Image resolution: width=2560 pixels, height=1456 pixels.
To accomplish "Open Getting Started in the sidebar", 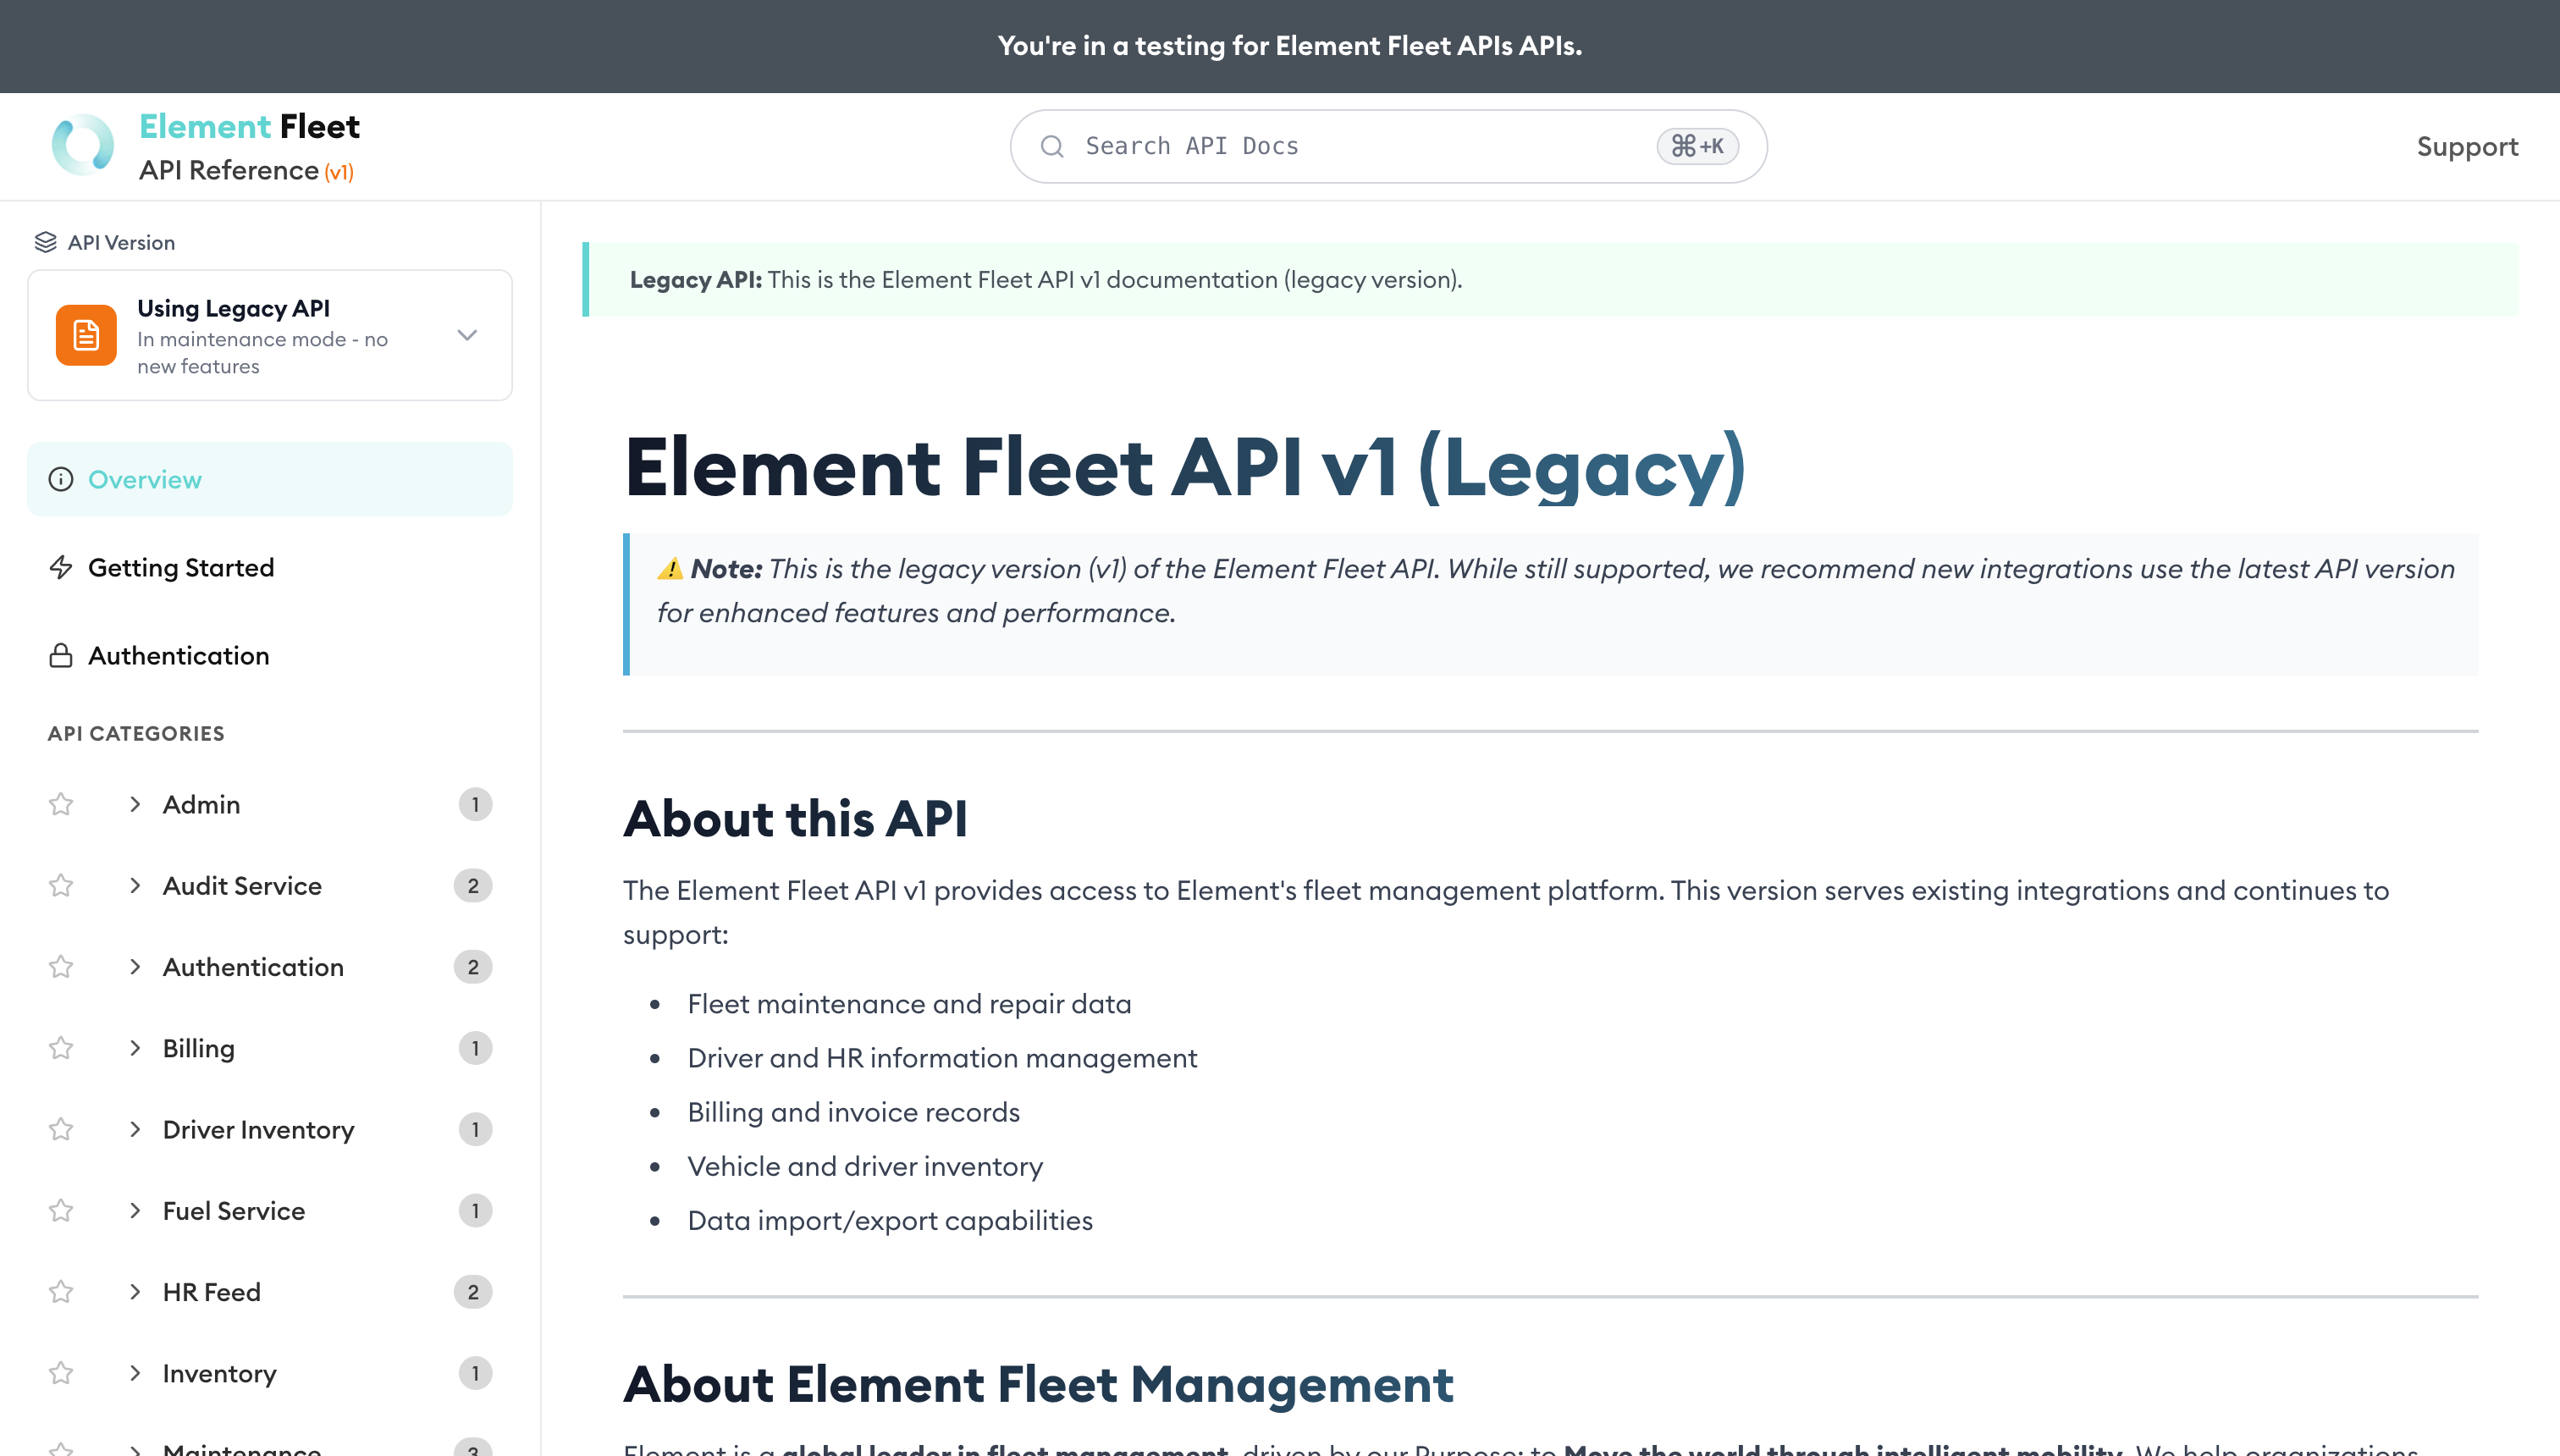I will (x=270, y=568).
